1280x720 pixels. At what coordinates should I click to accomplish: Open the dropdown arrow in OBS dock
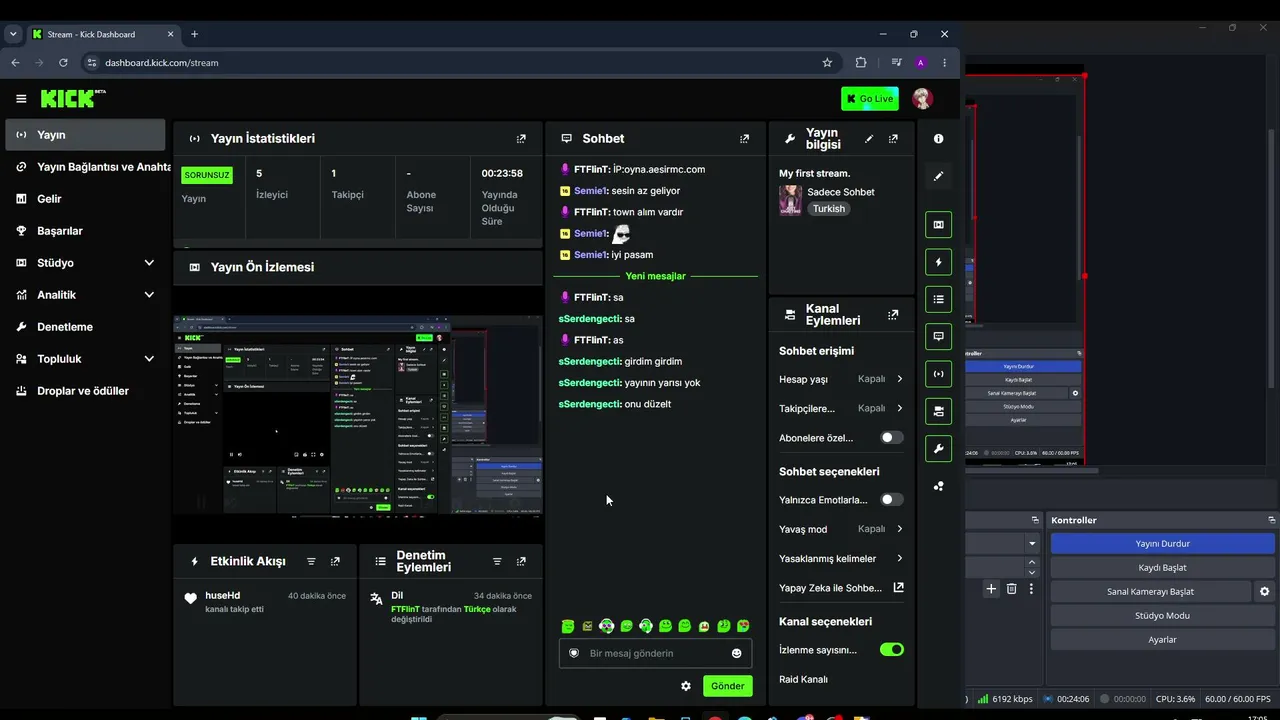click(x=1032, y=544)
